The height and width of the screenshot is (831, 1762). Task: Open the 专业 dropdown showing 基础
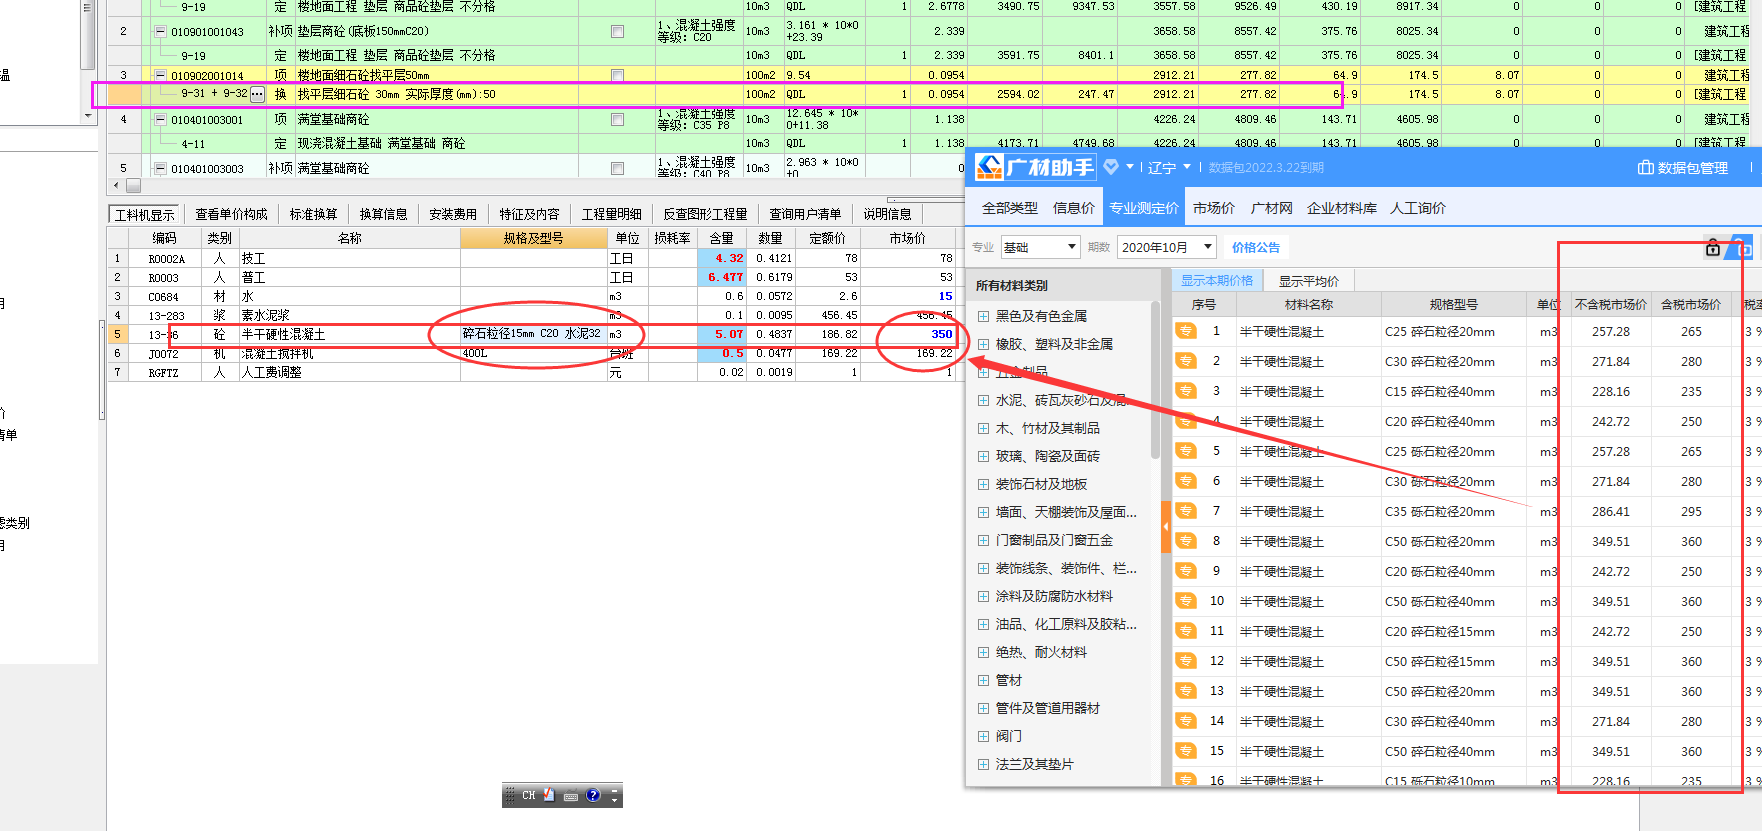1040,247
